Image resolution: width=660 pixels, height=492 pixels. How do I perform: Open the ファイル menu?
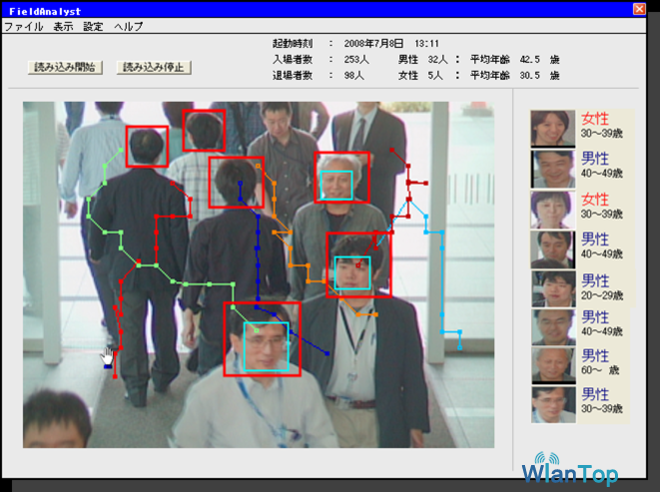click(x=24, y=27)
